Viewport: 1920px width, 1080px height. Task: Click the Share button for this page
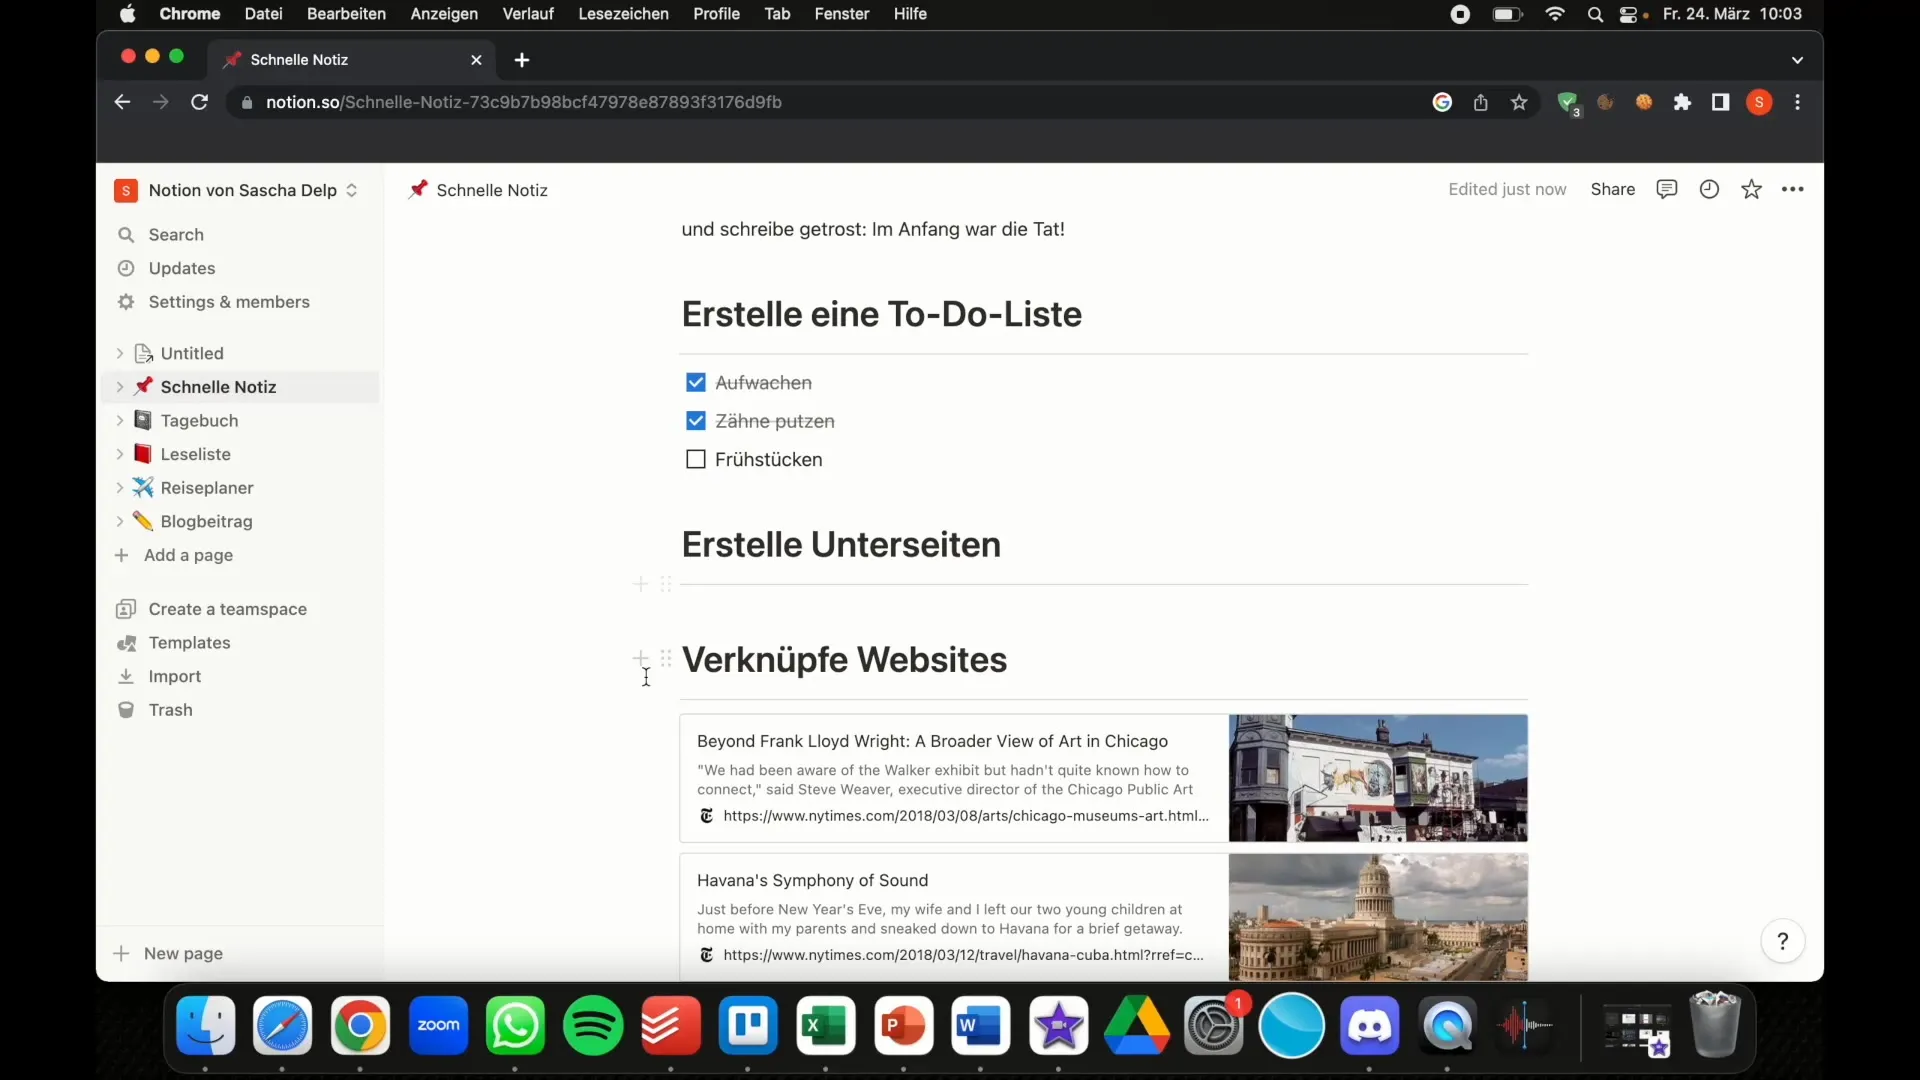click(1613, 189)
